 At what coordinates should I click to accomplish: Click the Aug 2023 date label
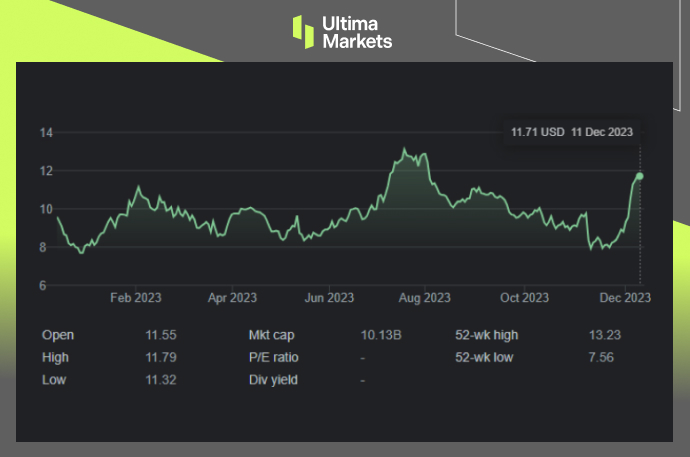pyautogui.click(x=424, y=297)
